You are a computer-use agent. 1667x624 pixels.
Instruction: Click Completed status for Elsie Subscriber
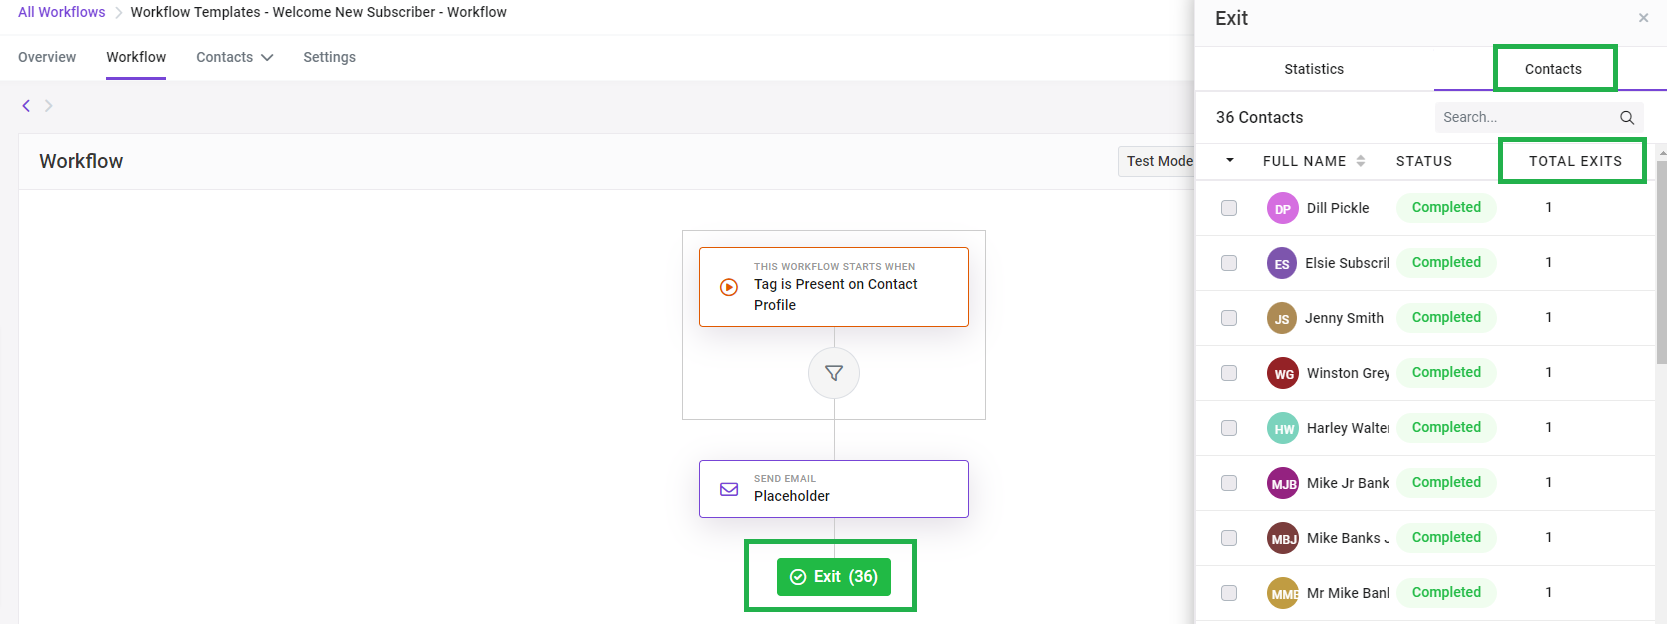coord(1446,262)
